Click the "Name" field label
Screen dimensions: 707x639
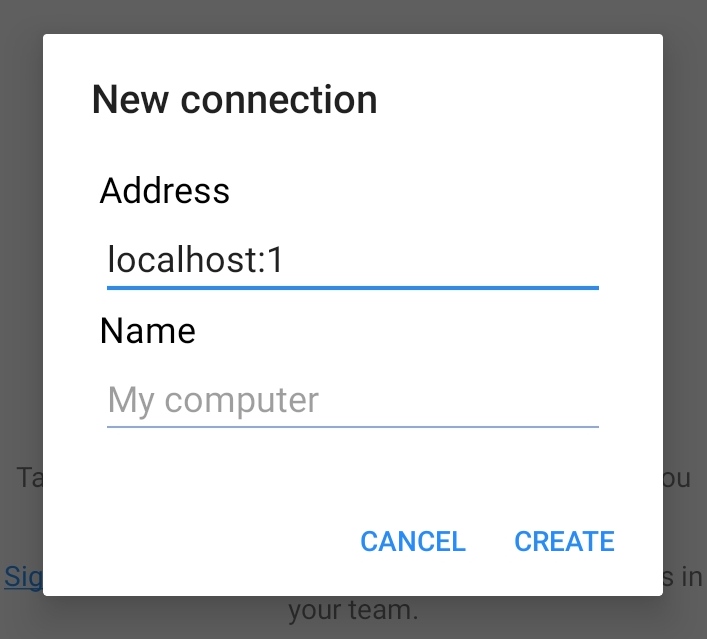pos(148,331)
